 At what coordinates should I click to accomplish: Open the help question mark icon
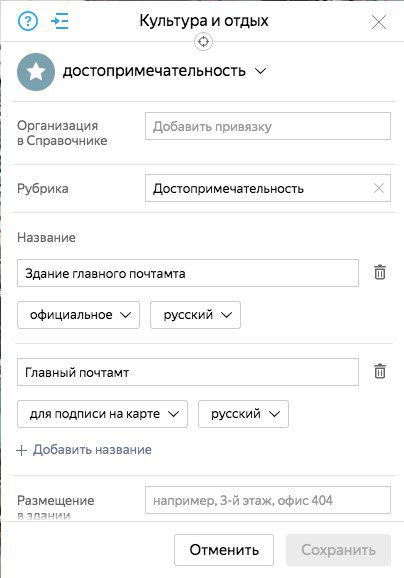point(28,21)
